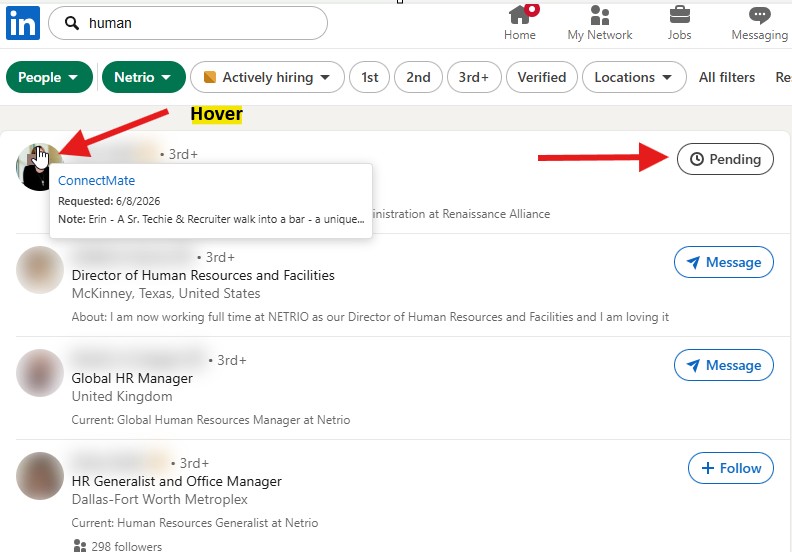Open All filters panel
This screenshot has height=552, width=792.
(727, 77)
